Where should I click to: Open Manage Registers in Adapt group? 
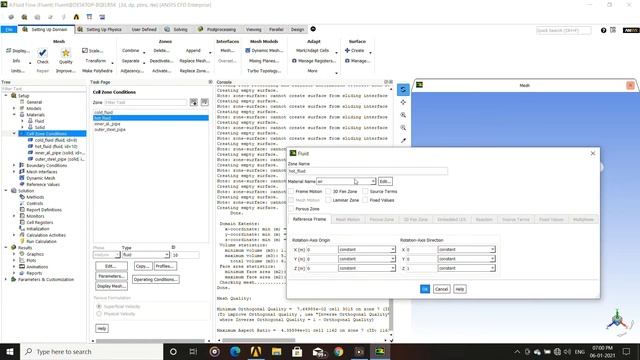pyautogui.click(x=314, y=61)
